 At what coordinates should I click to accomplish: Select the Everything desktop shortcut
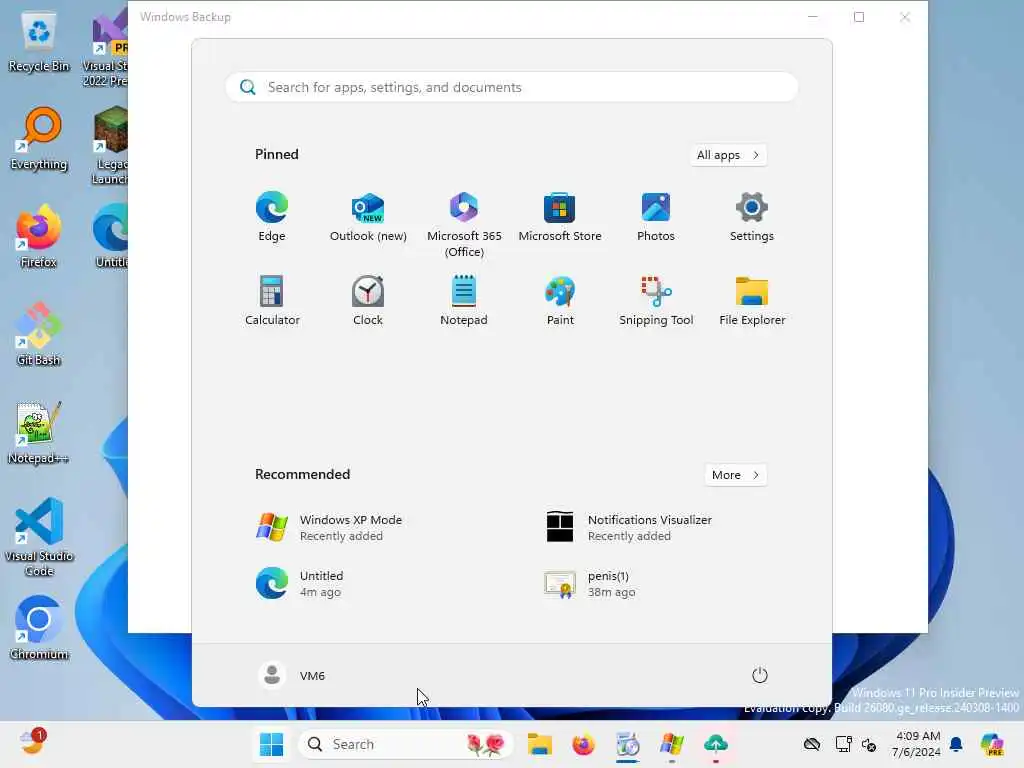pyautogui.click(x=39, y=140)
